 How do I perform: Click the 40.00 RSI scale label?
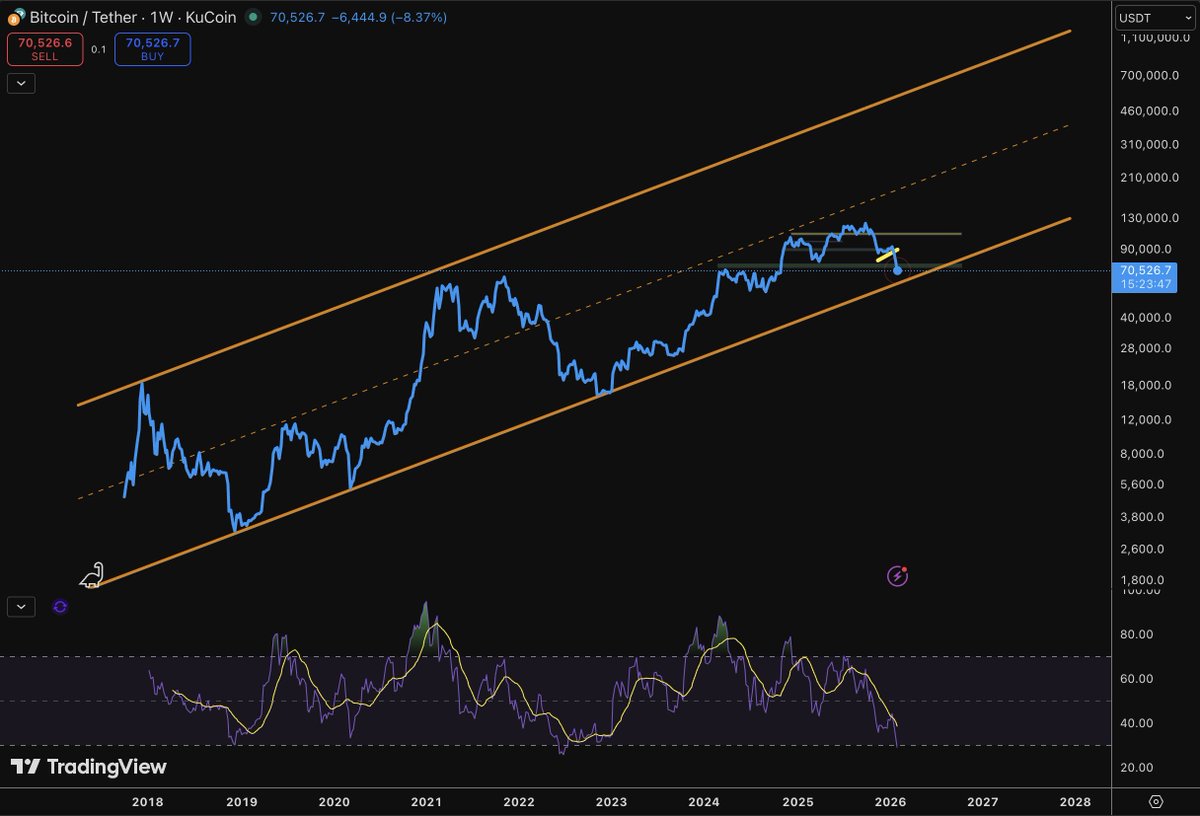[x=1139, y=723]
